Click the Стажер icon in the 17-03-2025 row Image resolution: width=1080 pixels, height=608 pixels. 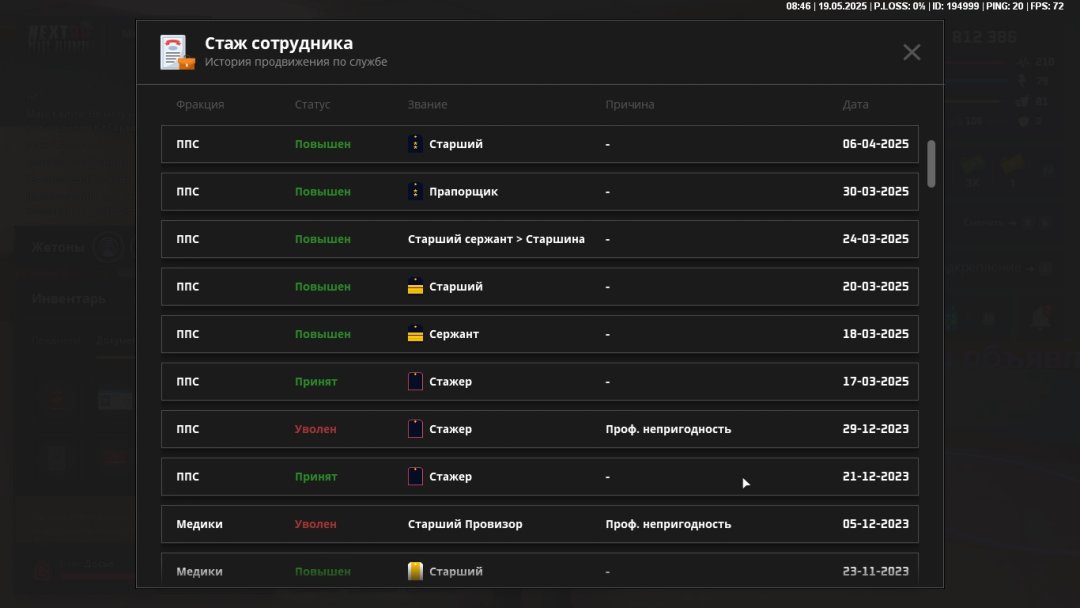(x=415, y=382)
